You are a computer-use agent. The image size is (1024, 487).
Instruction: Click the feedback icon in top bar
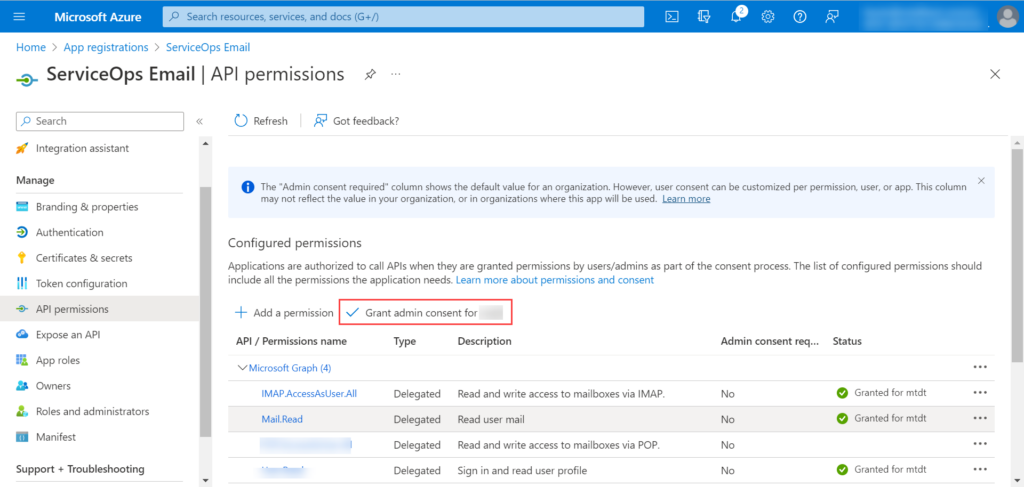(832, 16)
